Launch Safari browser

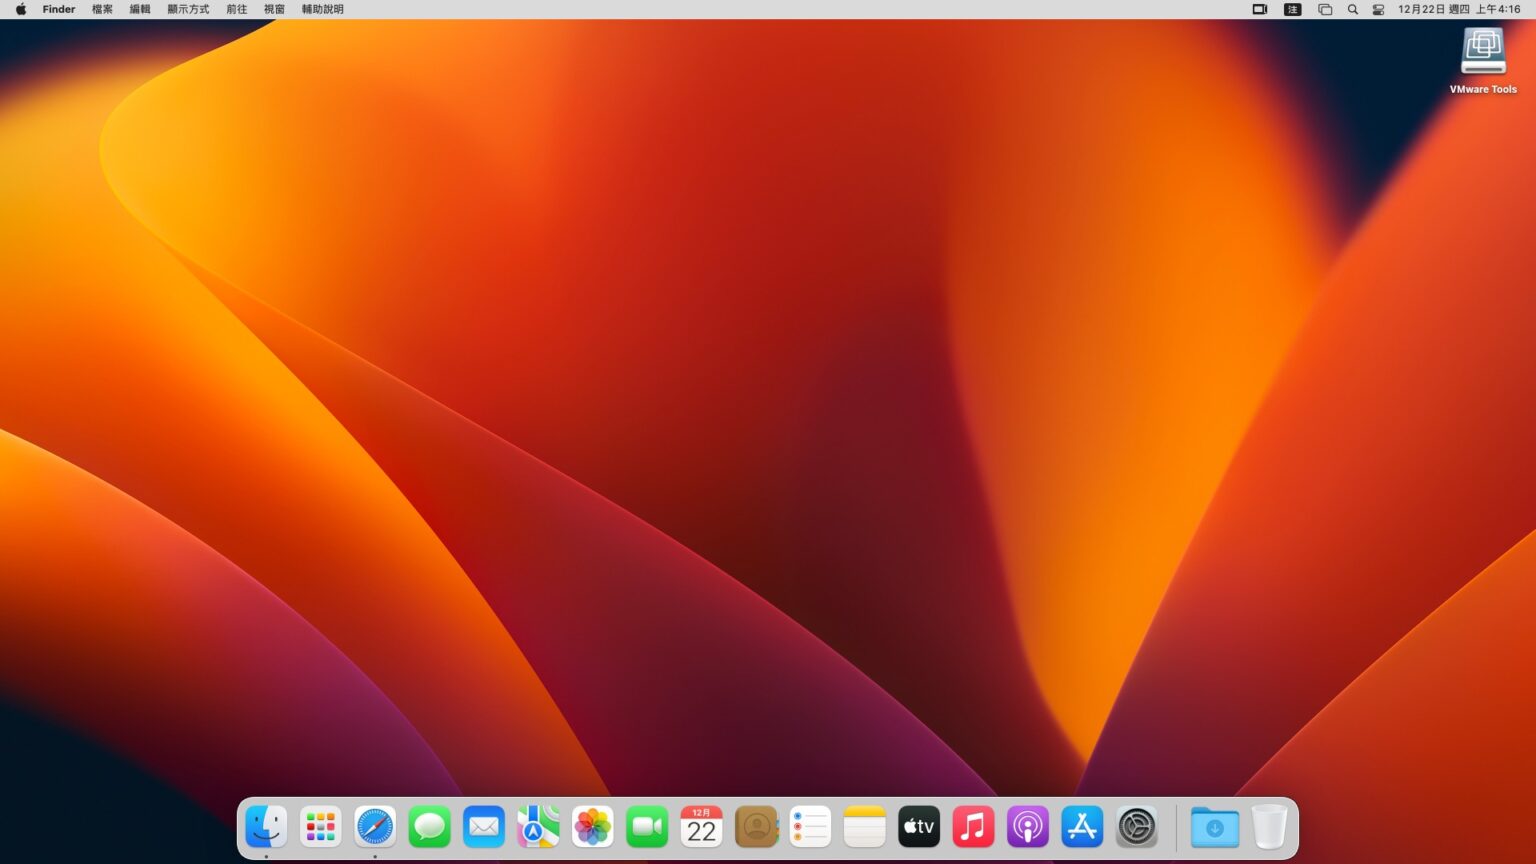[374, 827]
